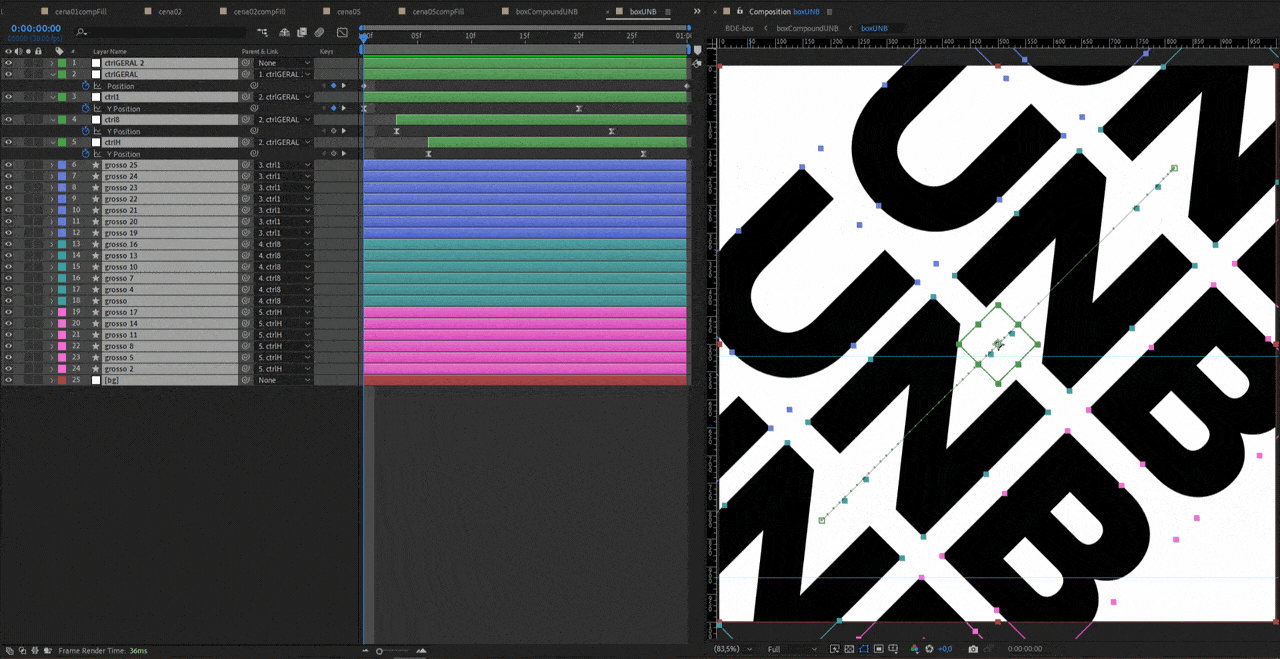Open parent dropdown for grosso 16 layer

click(284, 244)
